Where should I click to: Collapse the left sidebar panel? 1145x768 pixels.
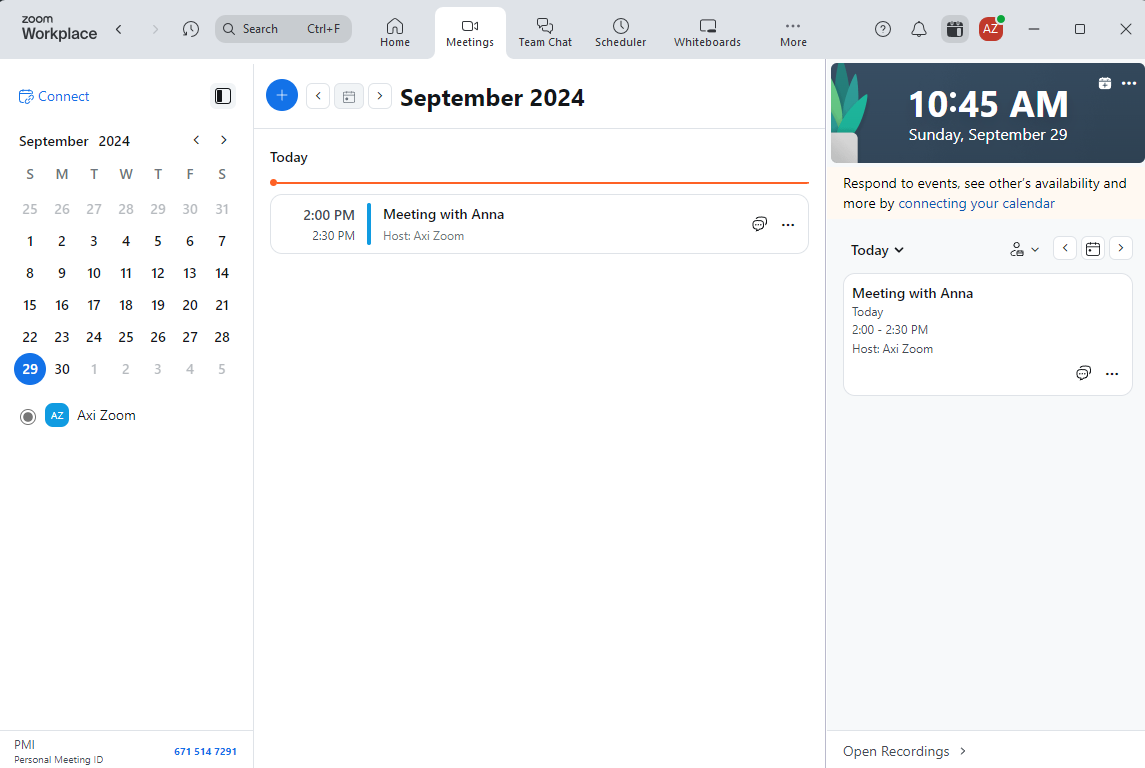[223, 96]
